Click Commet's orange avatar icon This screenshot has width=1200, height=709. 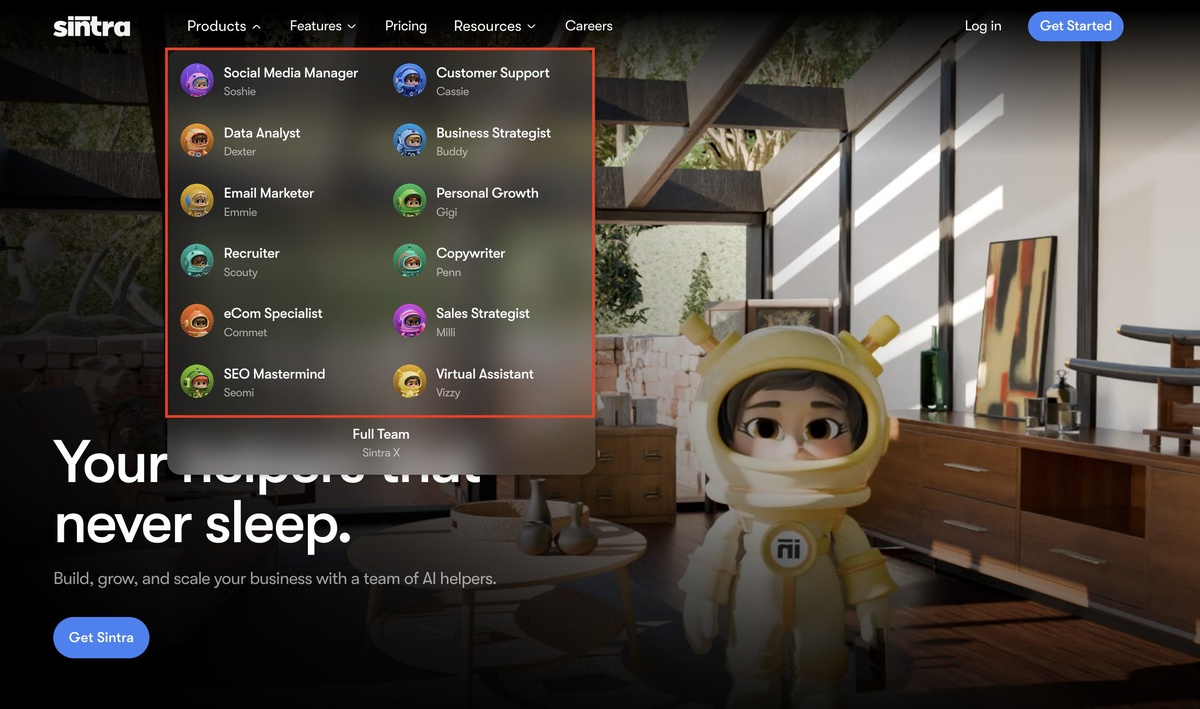(197, 321)
